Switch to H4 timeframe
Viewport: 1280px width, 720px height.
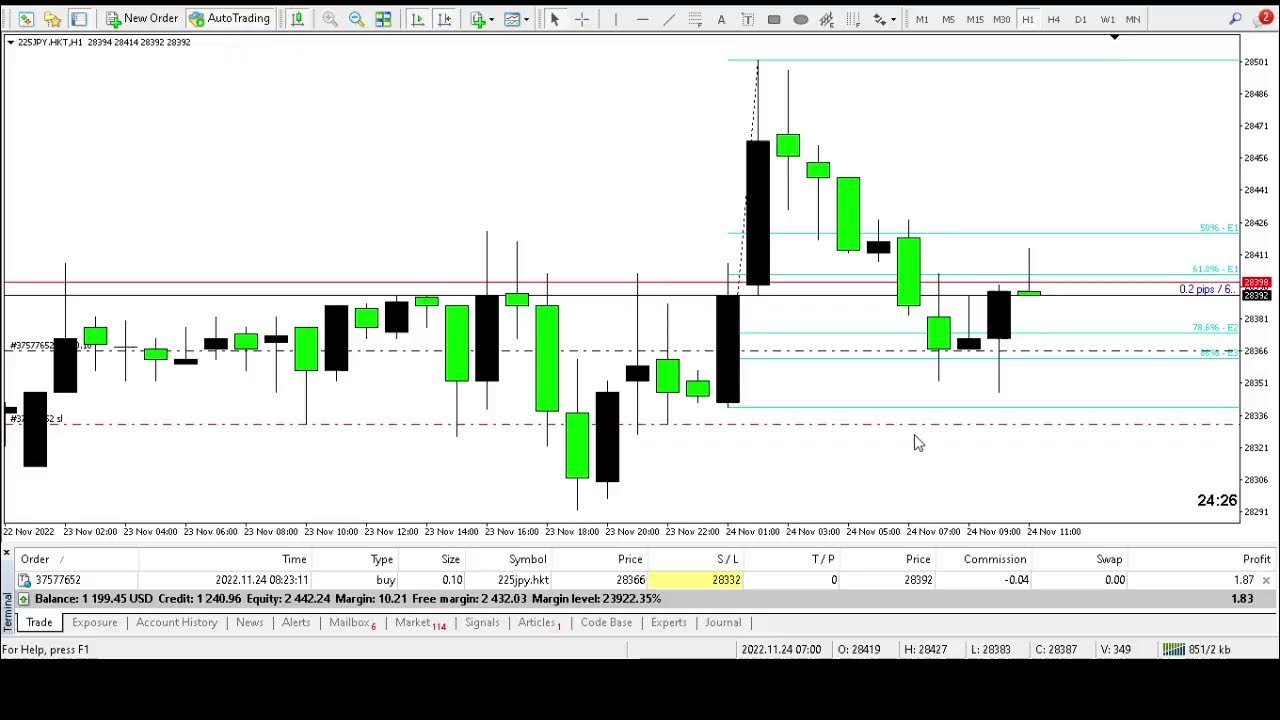pyautogui.click(x=1054, y=19)
